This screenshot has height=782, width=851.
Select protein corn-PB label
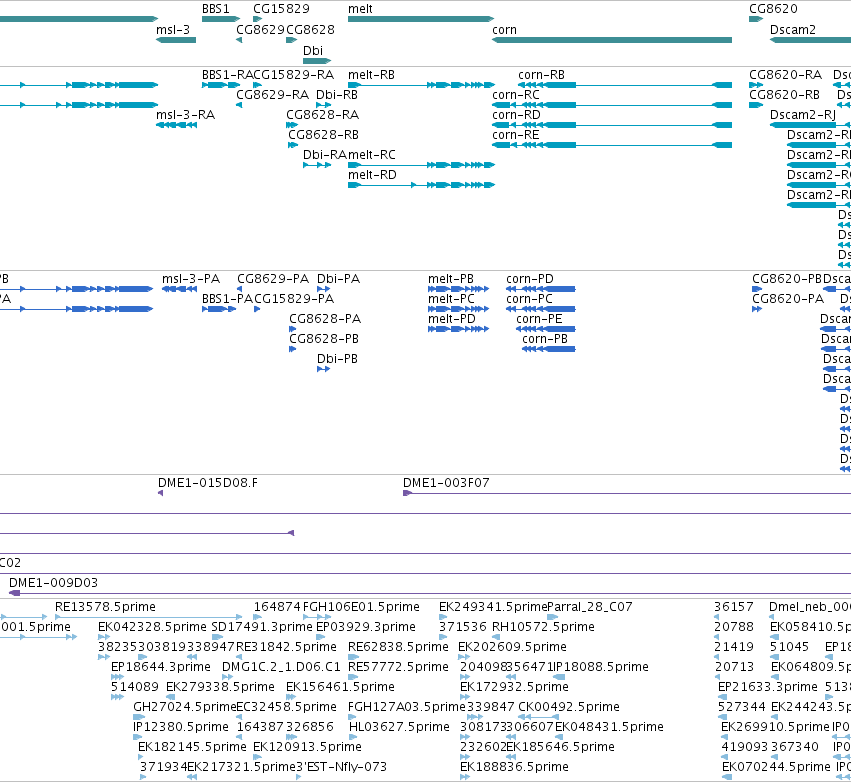tap(545, 339)
